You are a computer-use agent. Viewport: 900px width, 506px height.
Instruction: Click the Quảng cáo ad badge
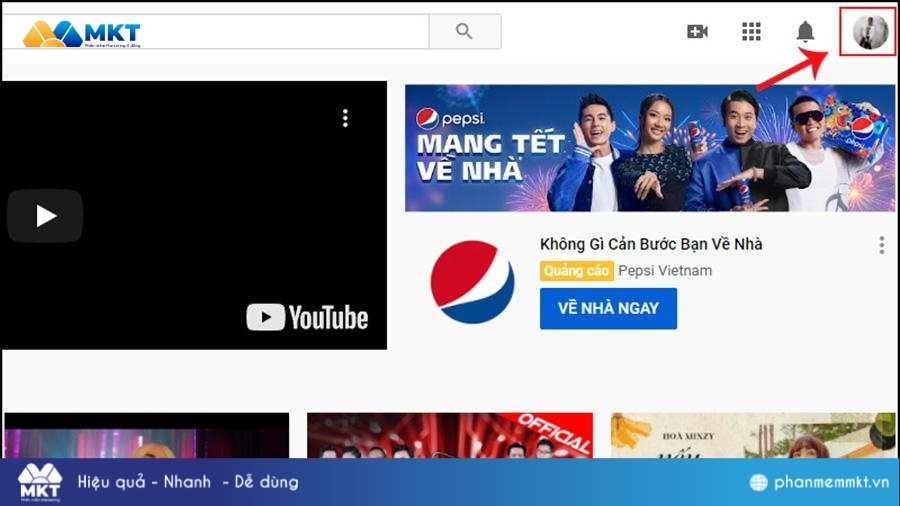[576, 271]
